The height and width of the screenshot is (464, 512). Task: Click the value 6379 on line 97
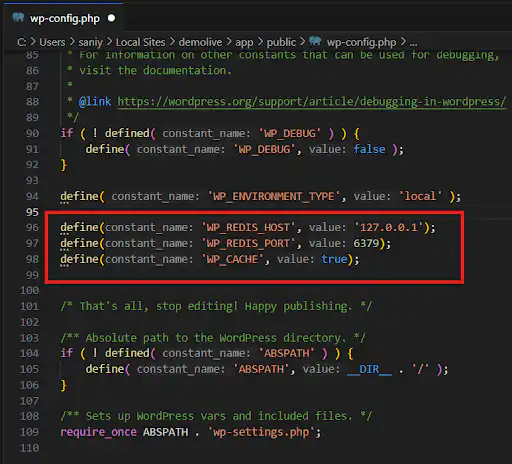pos(366,243)
